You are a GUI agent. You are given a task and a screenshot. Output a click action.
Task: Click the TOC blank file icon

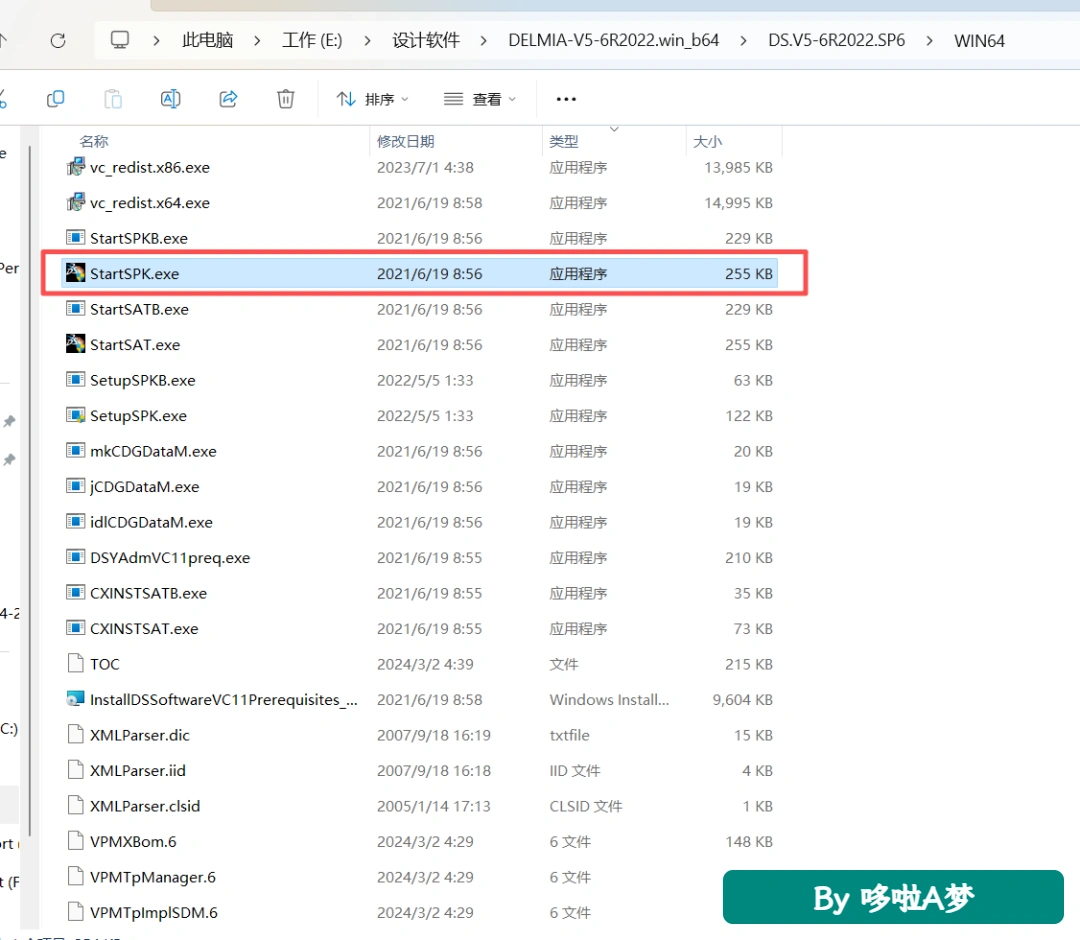pos(76,664)
